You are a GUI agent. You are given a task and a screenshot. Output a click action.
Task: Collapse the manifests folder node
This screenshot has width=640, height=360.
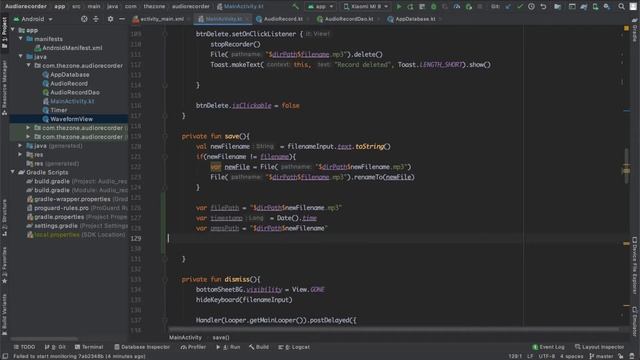pyautogui.click(x=21, y=39)
